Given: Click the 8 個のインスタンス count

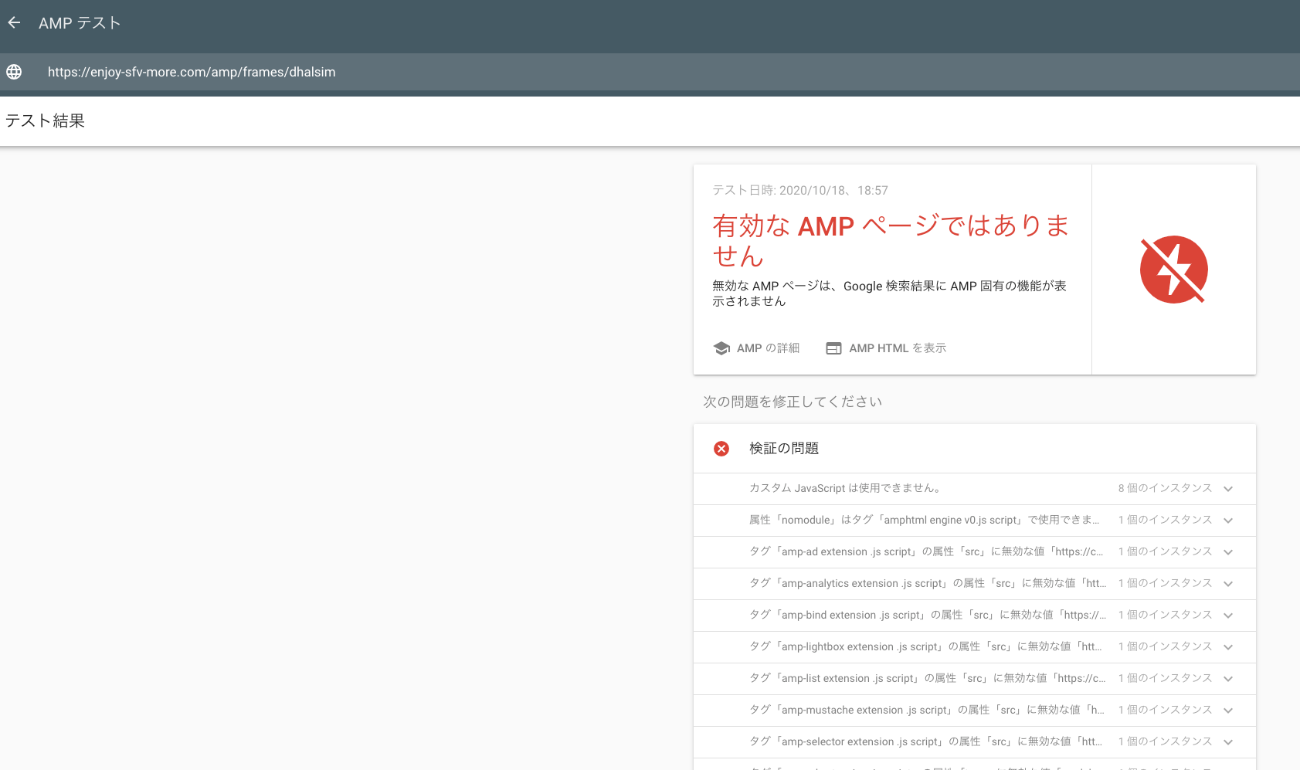Looking at the screenshot, I should click(x=1165, y=488).
